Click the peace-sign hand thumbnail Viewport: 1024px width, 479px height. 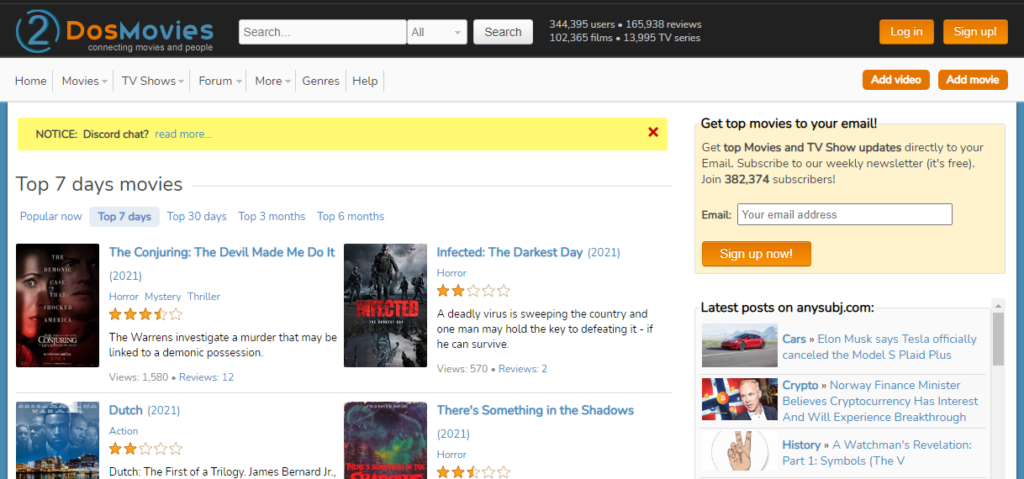tap(740, 451)
